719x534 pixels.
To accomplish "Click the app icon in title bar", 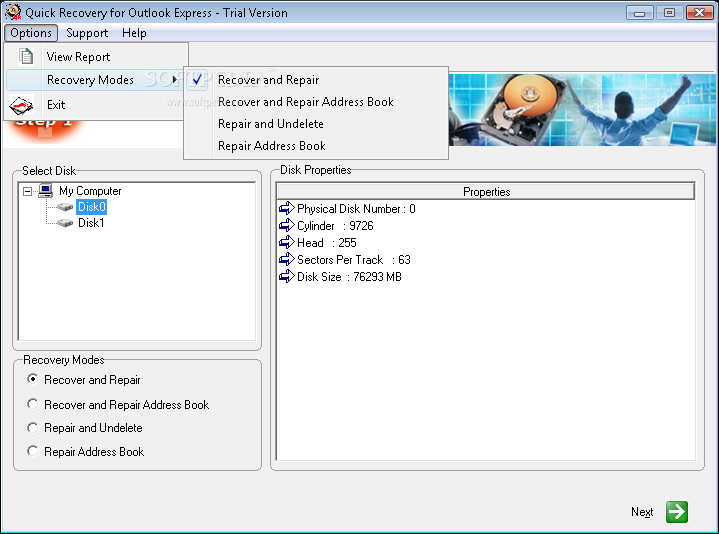I will (13, 12).
